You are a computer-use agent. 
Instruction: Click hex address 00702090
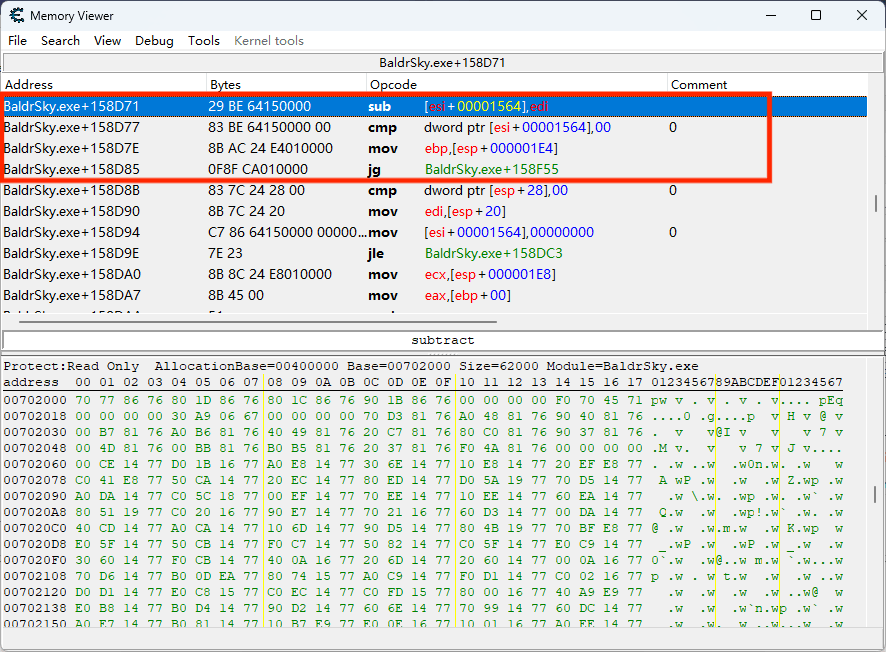click(35, 496)
